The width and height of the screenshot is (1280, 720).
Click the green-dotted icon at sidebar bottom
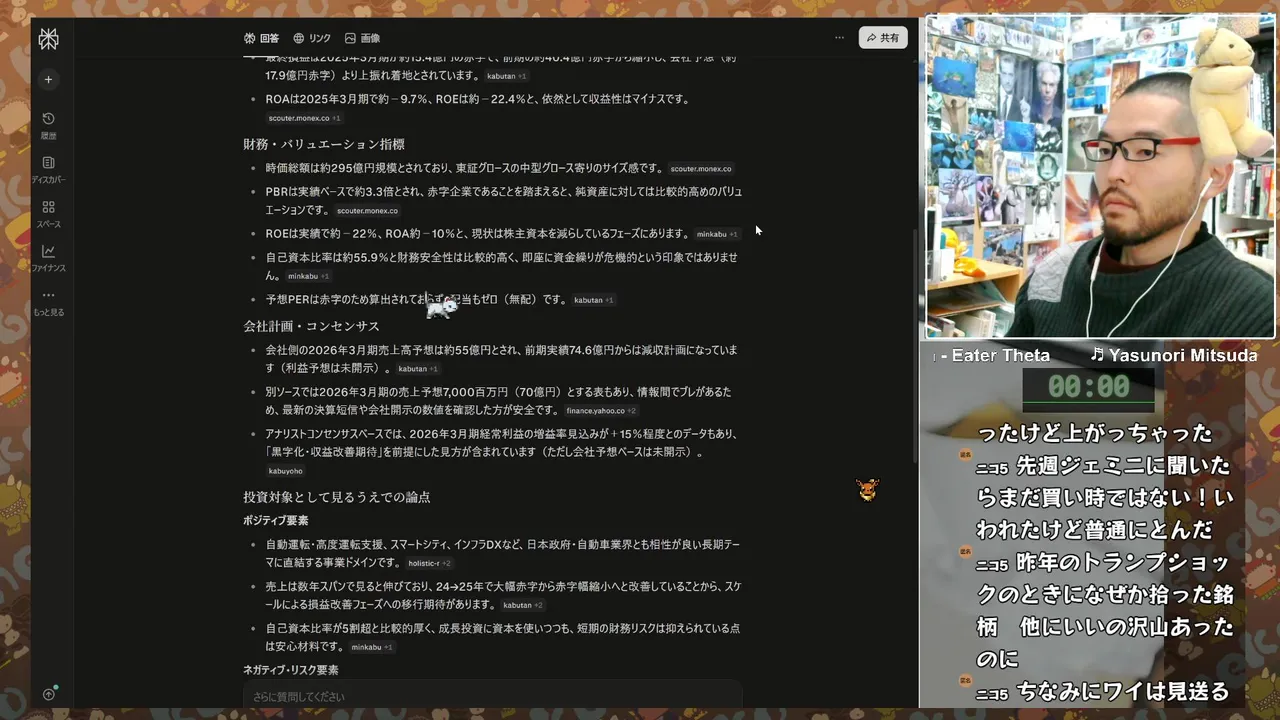(49, 693)
